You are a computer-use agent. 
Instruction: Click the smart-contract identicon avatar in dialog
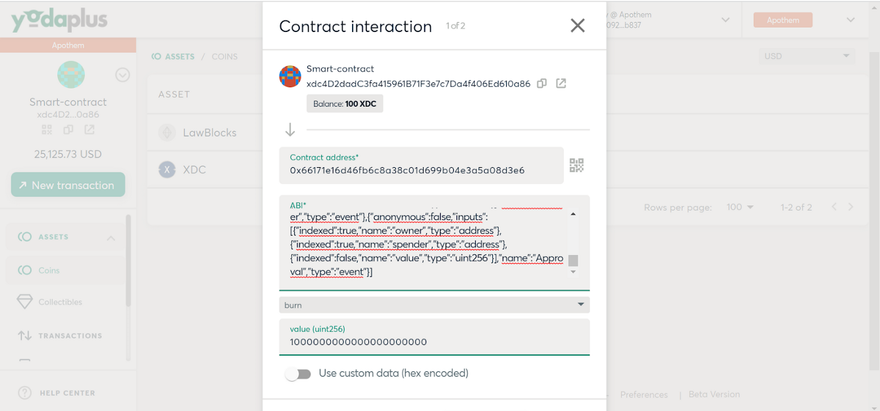[x=290, y=76]
